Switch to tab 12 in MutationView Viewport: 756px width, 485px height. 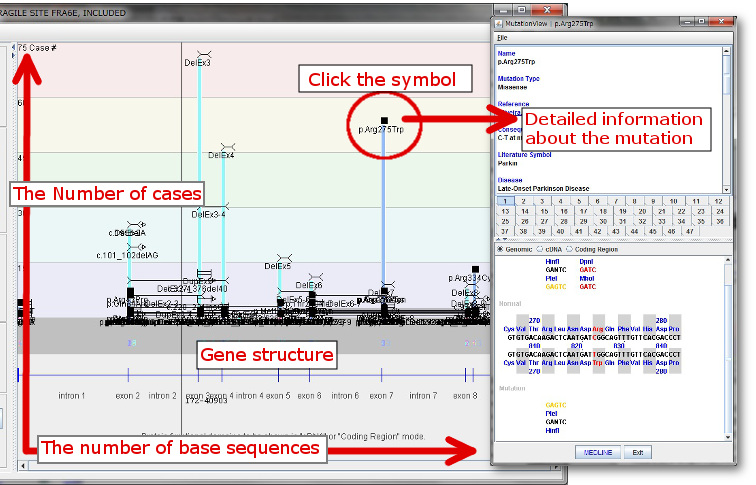click(718, 201)
